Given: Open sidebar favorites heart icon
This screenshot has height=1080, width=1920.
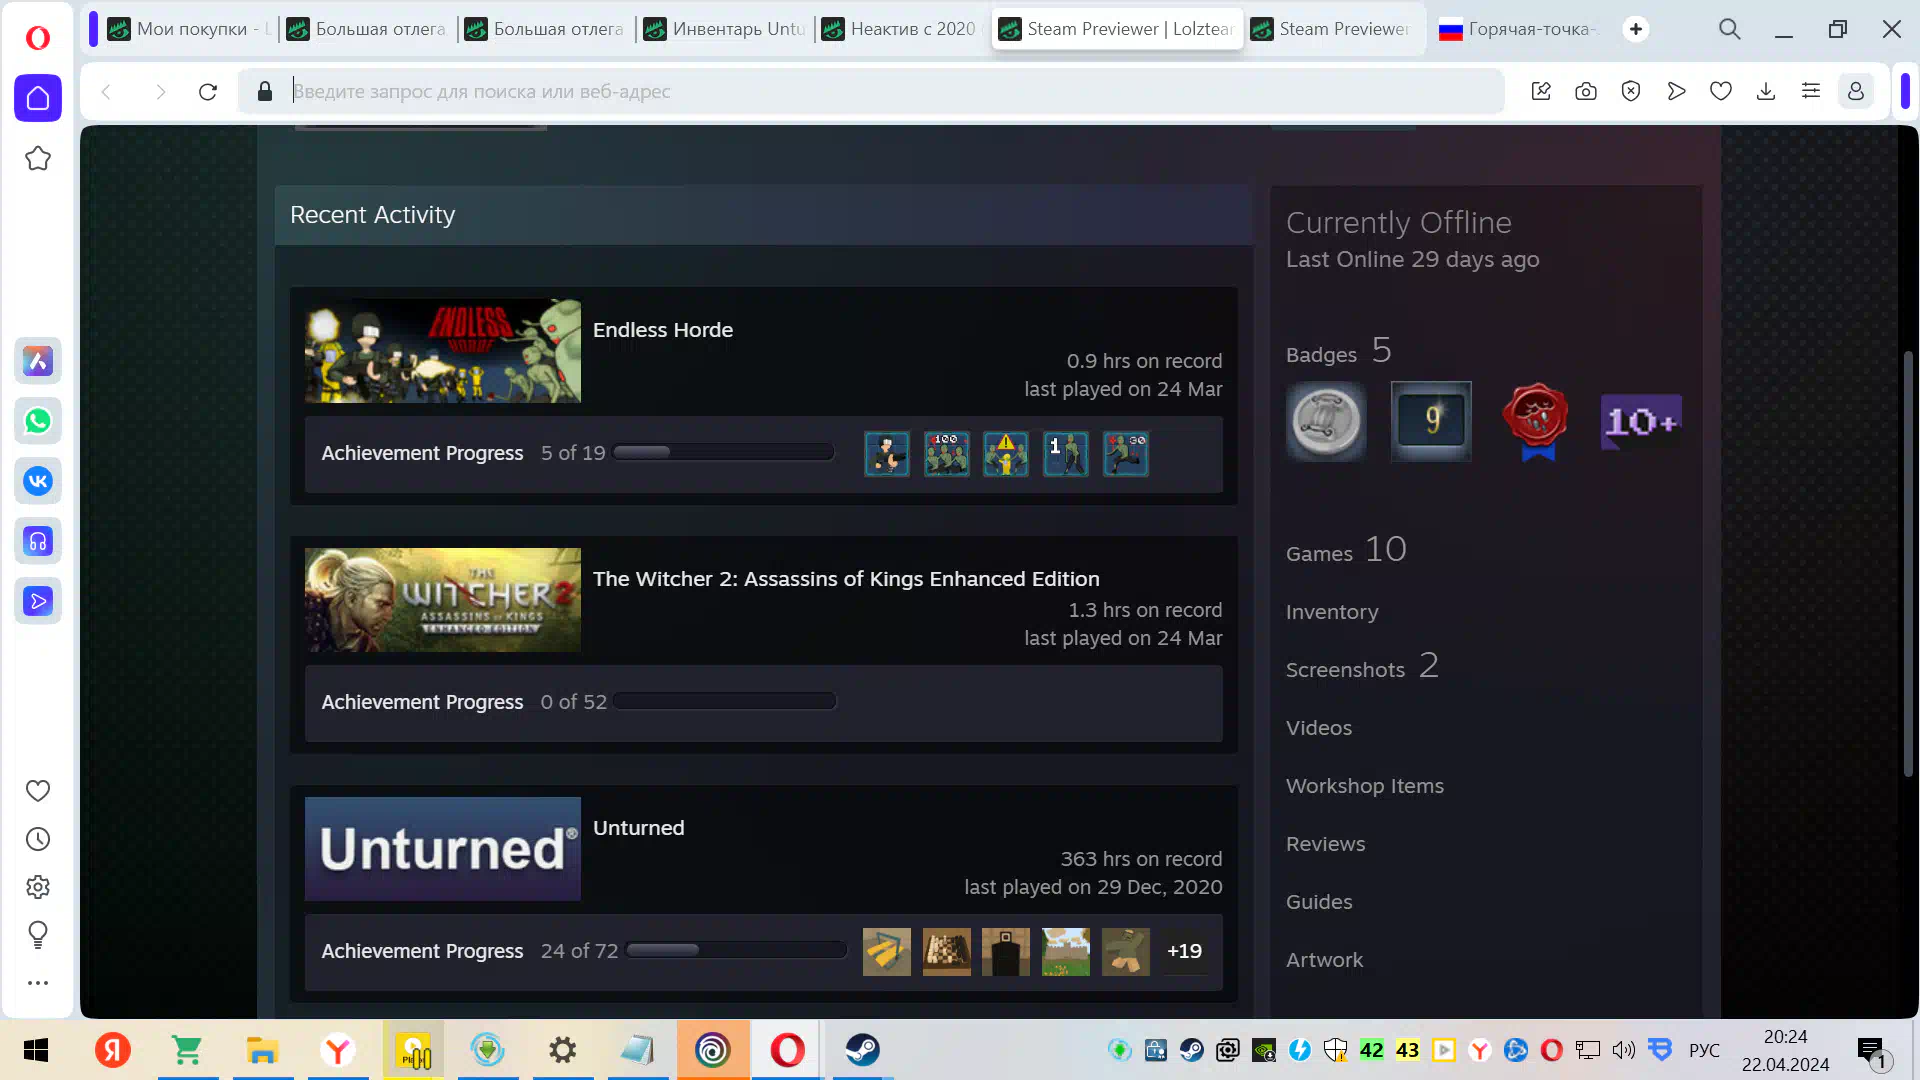Looking at the screenshot, I should click(38, 791).
